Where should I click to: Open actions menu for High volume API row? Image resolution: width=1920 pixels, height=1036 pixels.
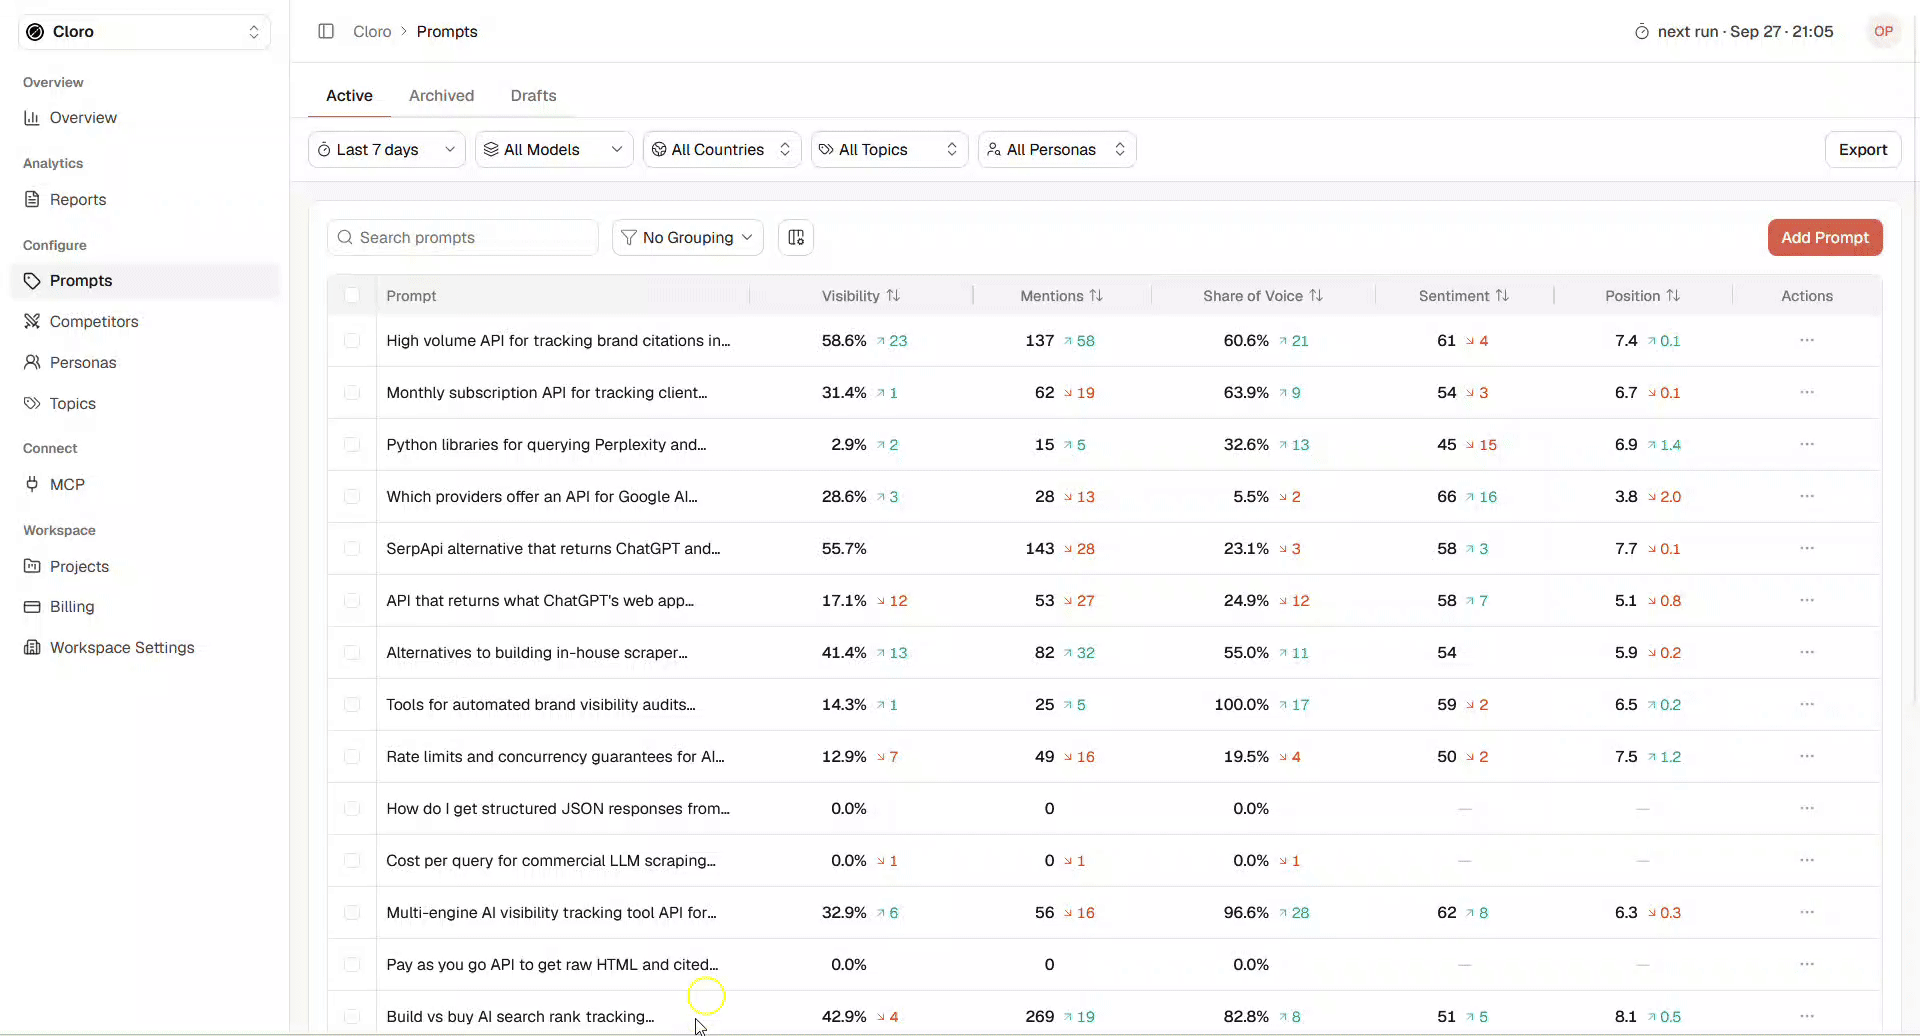(1807, 340)
